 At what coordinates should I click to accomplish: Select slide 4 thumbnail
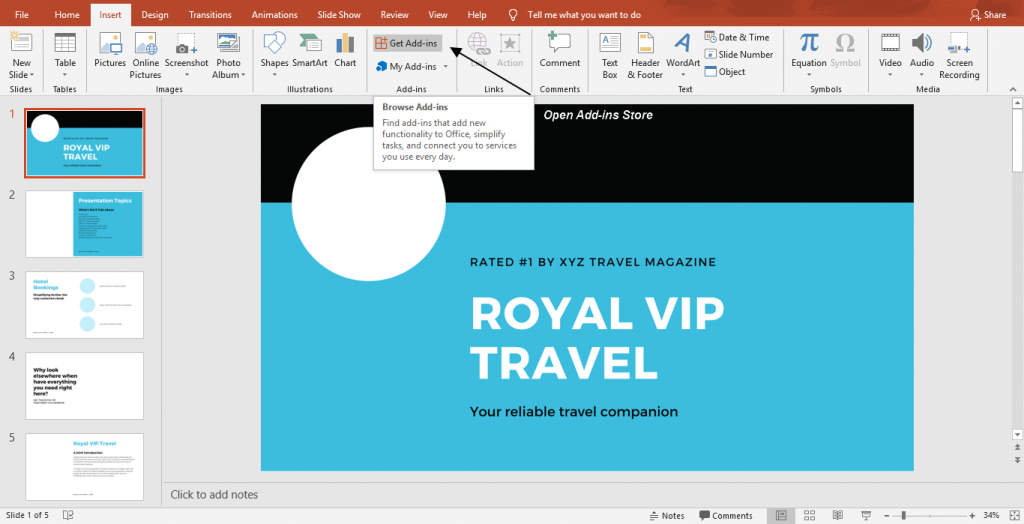coord(84,386)
